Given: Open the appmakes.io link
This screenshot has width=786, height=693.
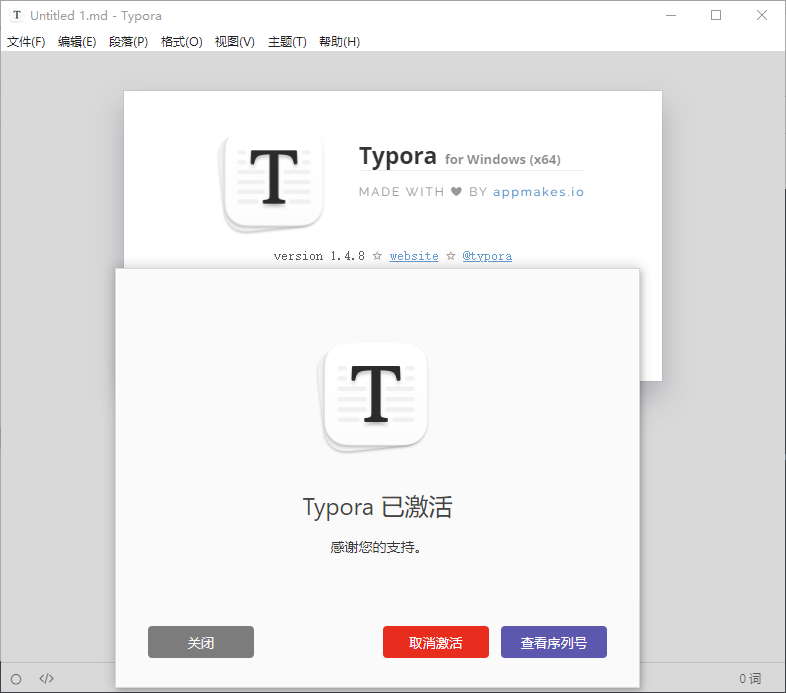Looking at the screenshot, I should (x=538, y=192).
